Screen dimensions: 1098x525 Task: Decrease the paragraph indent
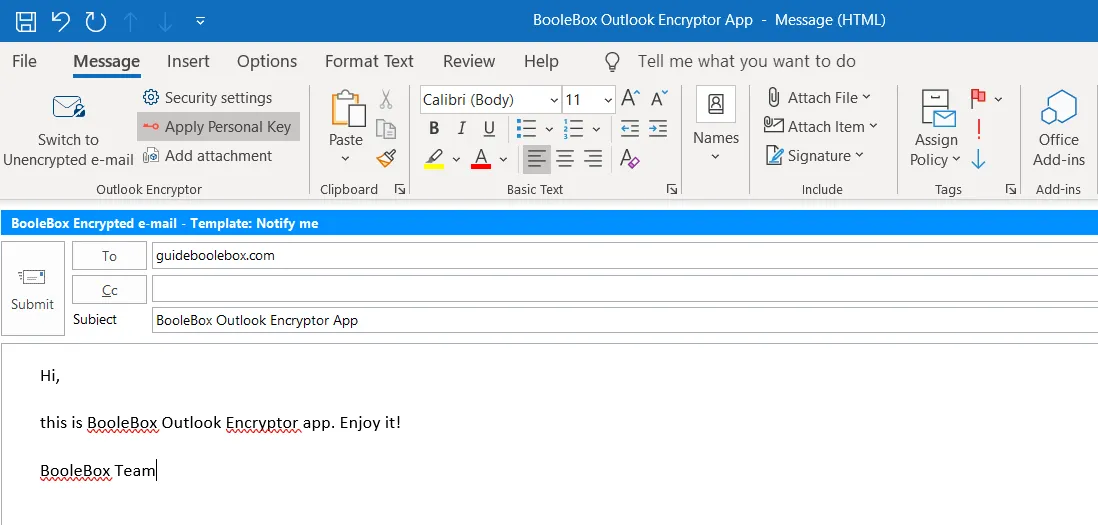[x=630, y=129]
